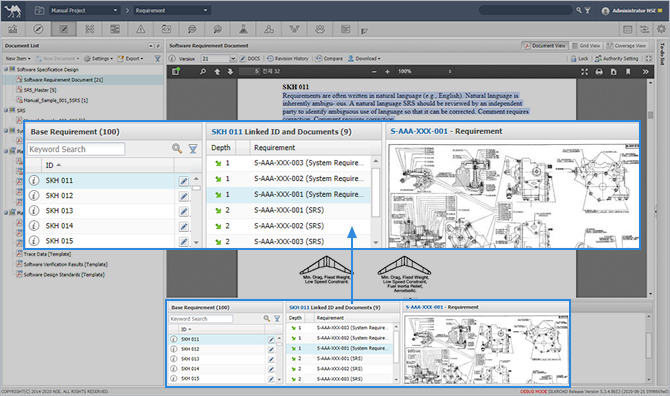This screenshot has height=396, width=670.
Task: Open the network graph module icon
Action: (x=294, y=29)
